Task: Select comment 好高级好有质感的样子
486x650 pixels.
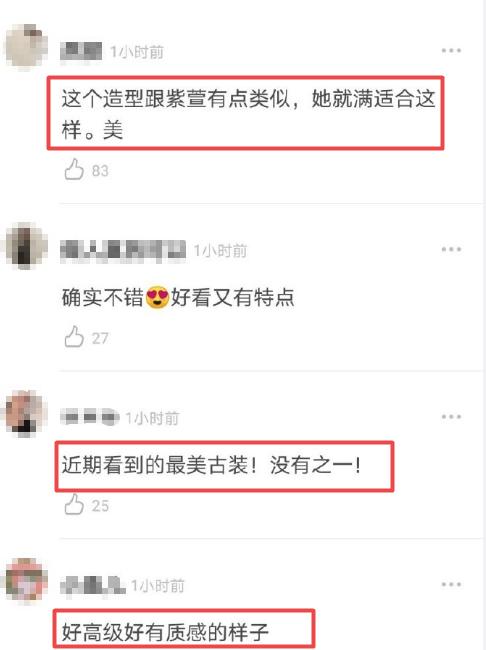Action: pos(165,632)
